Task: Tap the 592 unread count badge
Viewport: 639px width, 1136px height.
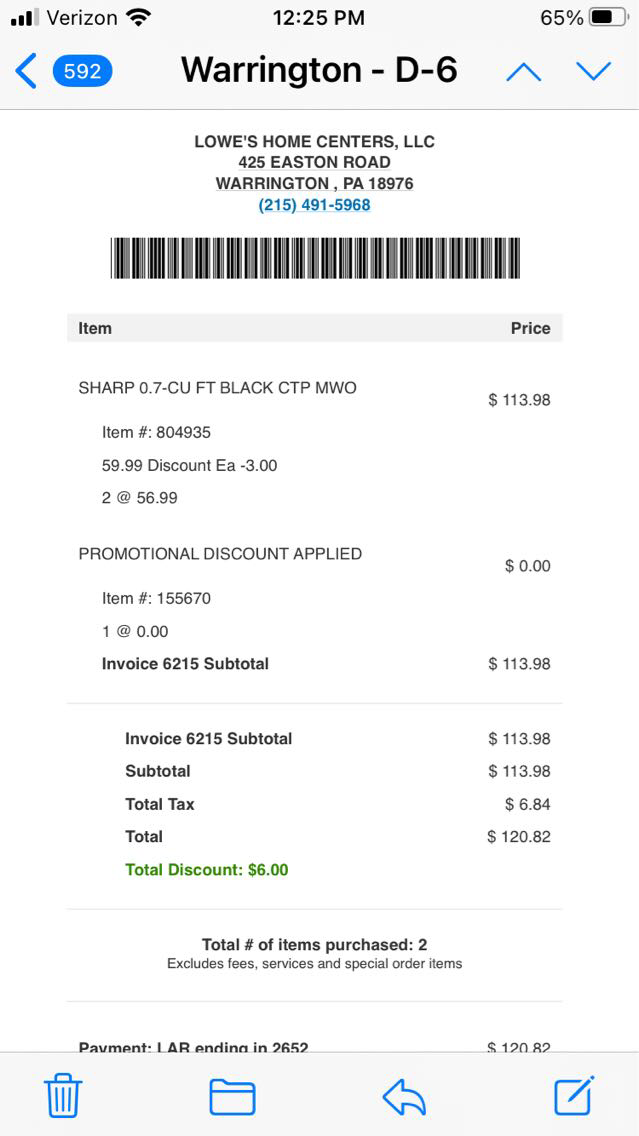Action: [82, 71]
